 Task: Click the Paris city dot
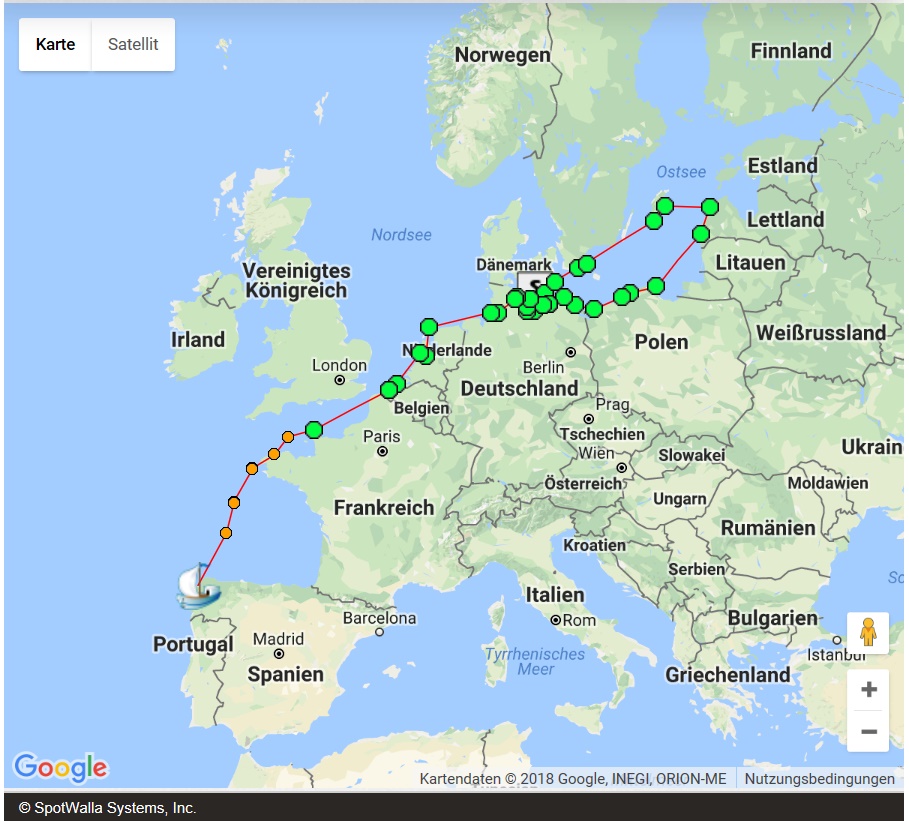[x=382, y=451]
